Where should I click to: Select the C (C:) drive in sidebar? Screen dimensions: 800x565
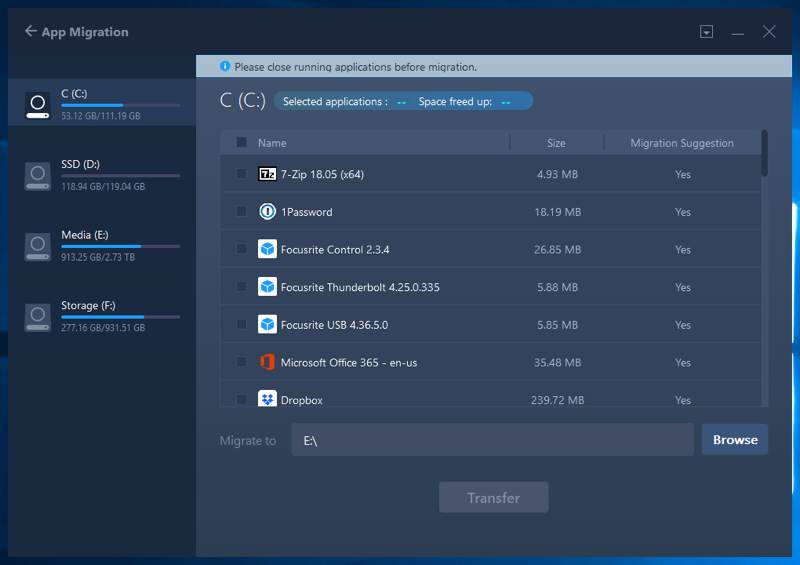[102, 103]
